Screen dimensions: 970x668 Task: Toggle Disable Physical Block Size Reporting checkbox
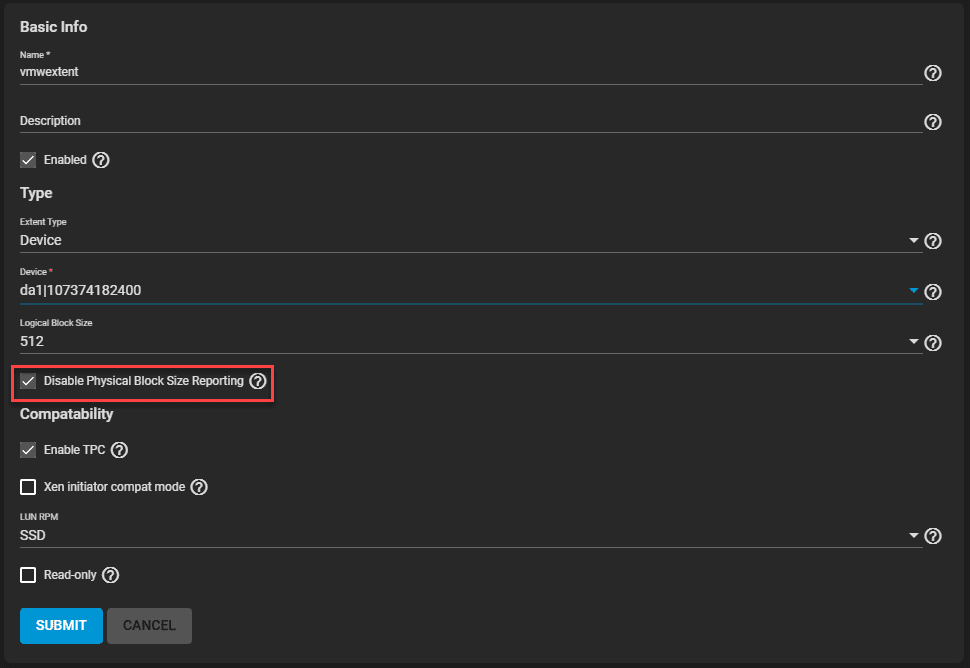point(29,381)
